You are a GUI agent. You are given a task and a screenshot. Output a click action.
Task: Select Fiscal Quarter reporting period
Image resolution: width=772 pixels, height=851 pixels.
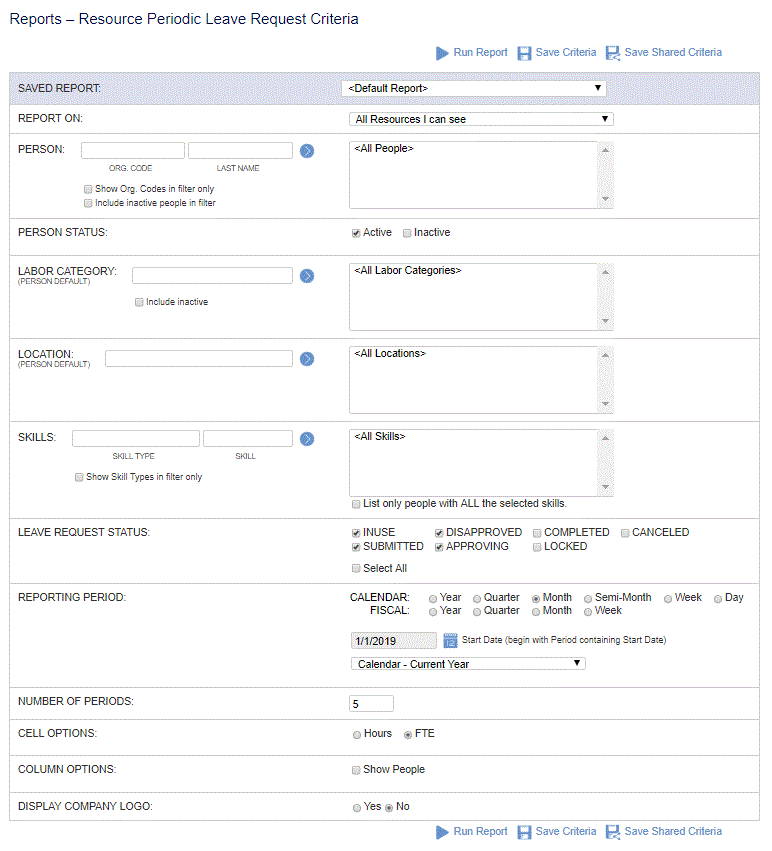point(477,612)
